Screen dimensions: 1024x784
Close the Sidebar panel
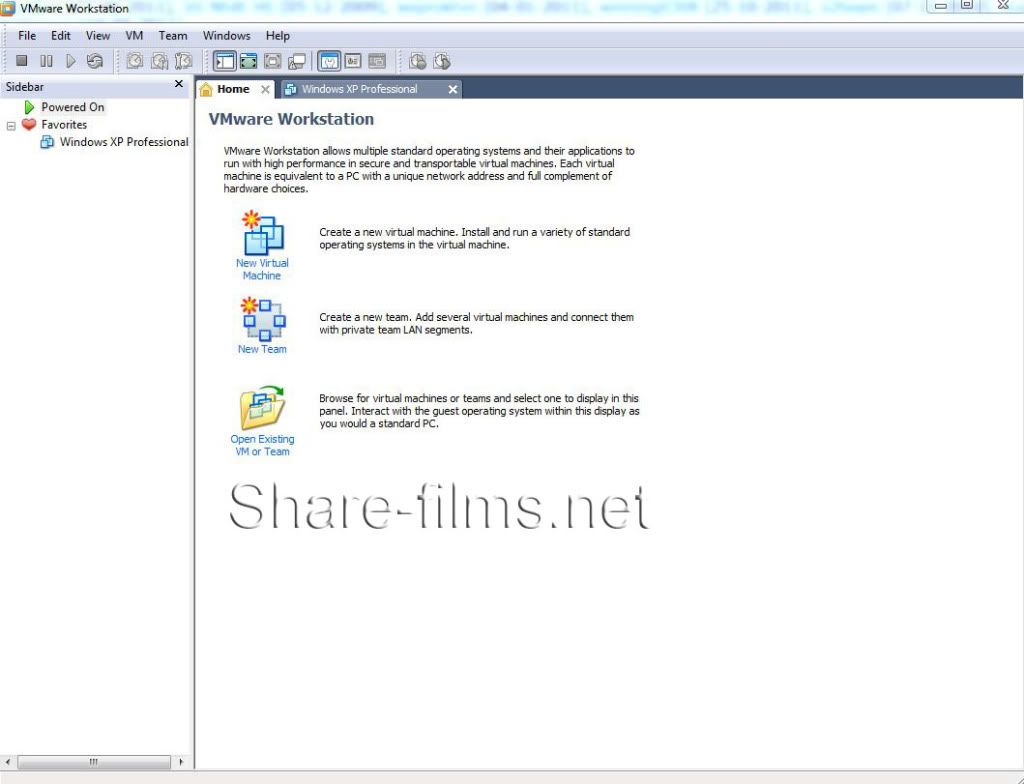point(179,84)
